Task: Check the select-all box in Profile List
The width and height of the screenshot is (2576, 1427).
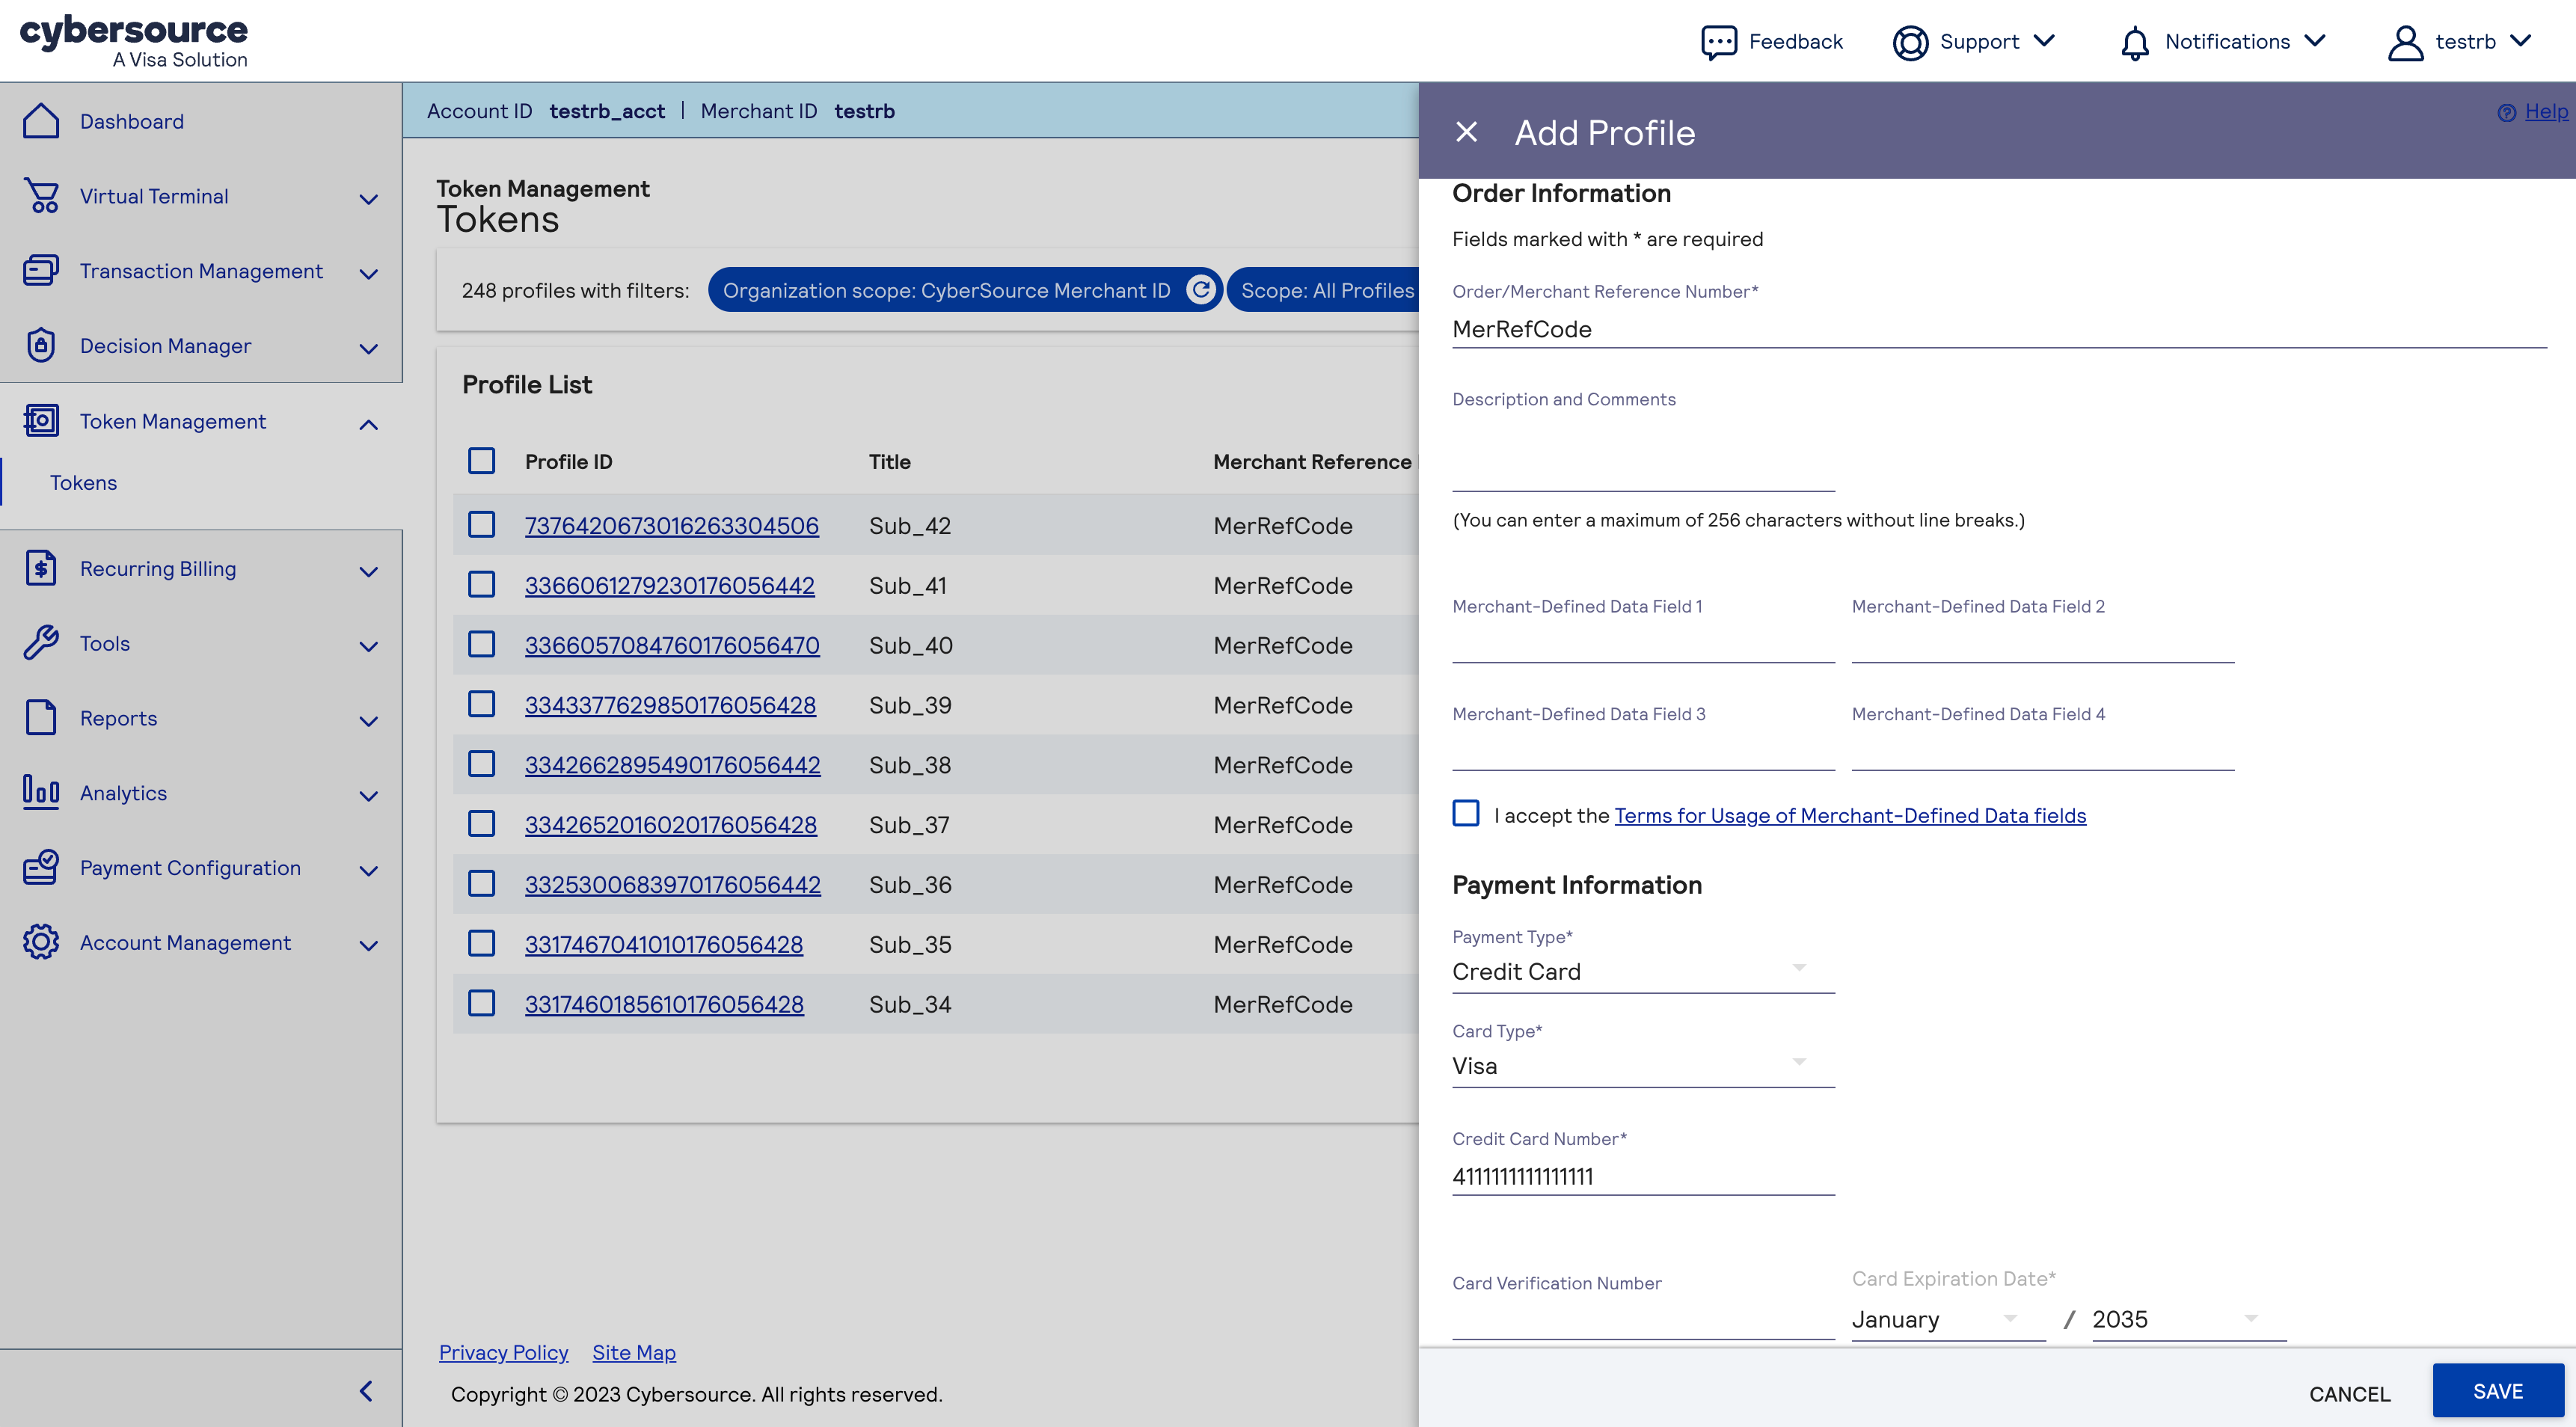Action: point(482,460)
